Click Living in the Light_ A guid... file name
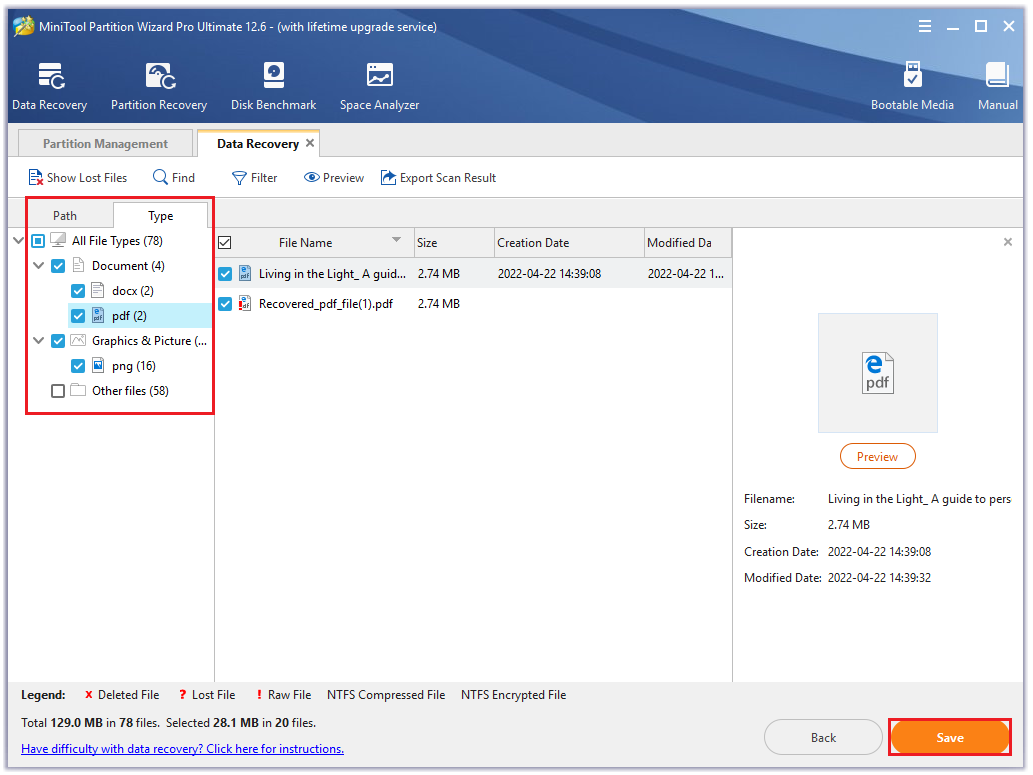The width and height of the screenshot is (1033, 775). coord(332,273)
